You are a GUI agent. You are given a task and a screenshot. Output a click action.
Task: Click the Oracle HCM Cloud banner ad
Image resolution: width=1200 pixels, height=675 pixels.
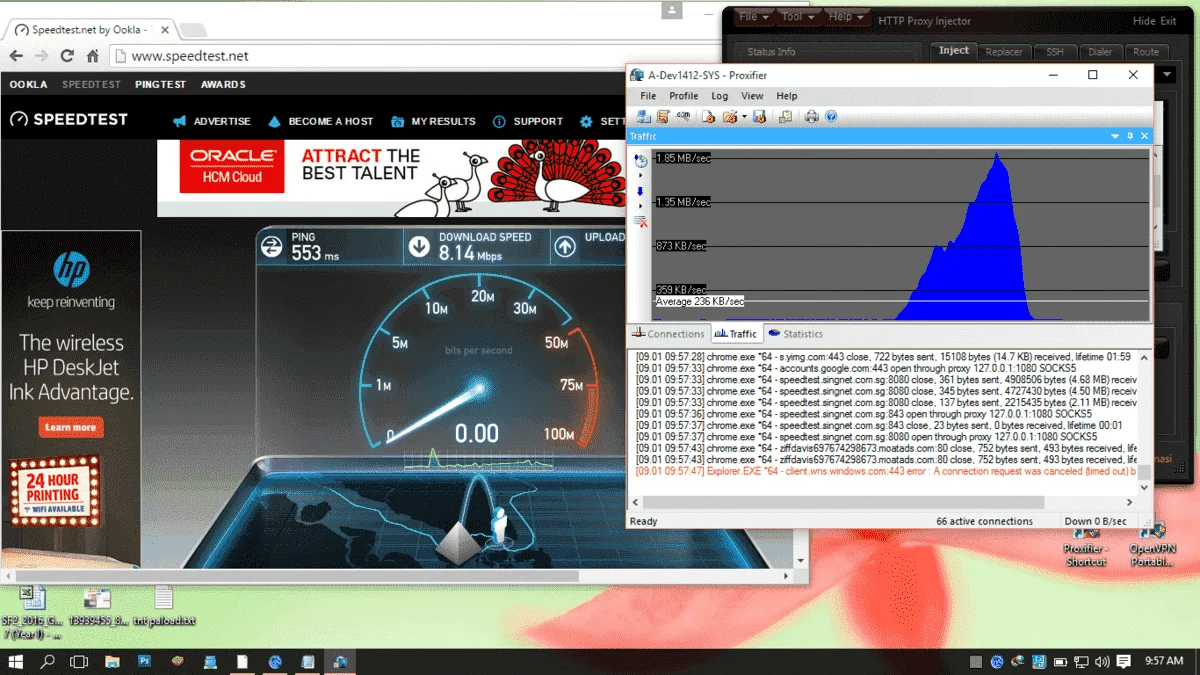point(391,178)
